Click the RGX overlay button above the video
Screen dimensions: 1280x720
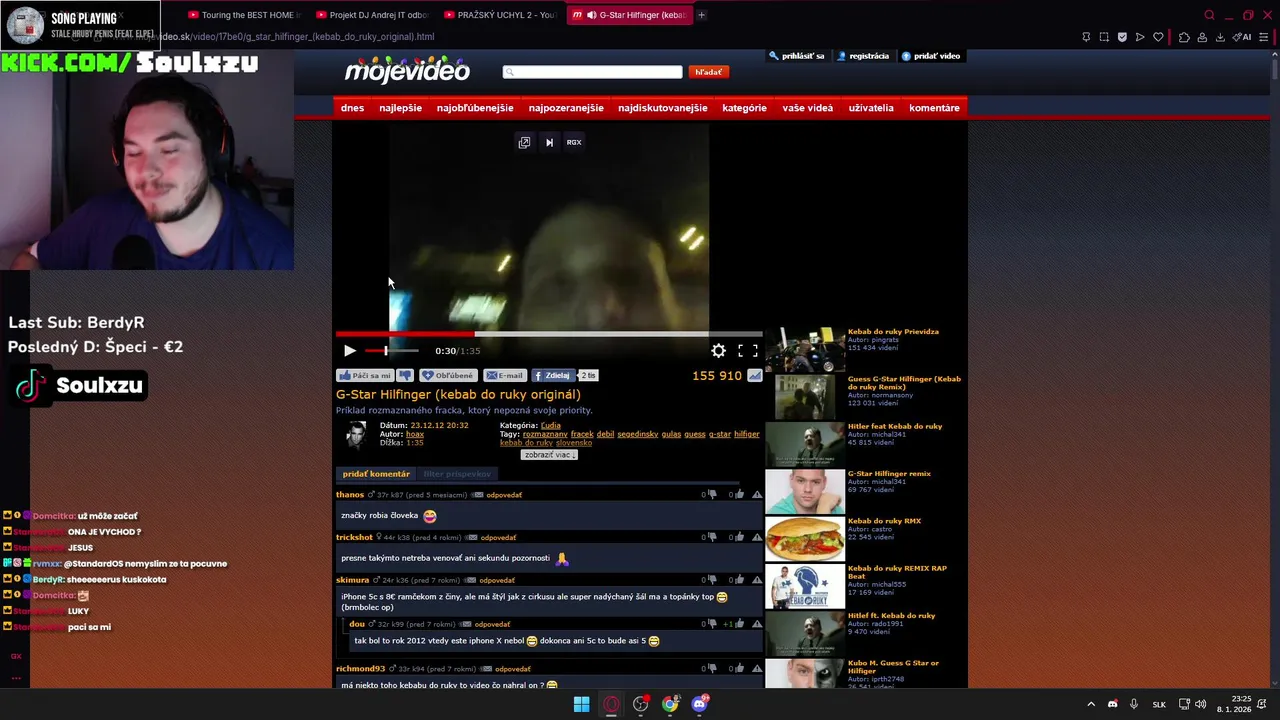[574, 142]
